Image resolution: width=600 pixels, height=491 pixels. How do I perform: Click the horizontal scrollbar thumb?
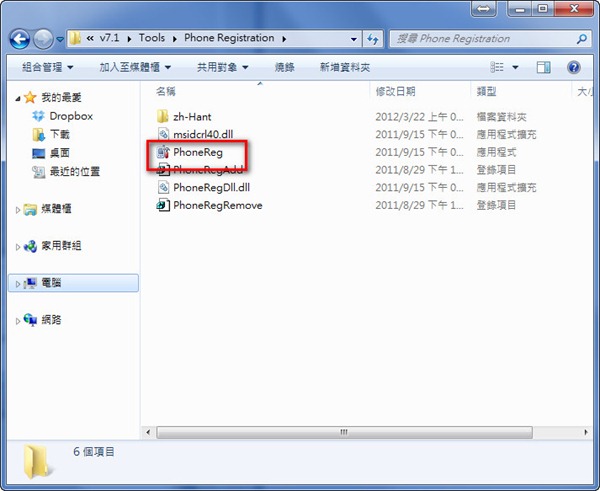(344, 432)
